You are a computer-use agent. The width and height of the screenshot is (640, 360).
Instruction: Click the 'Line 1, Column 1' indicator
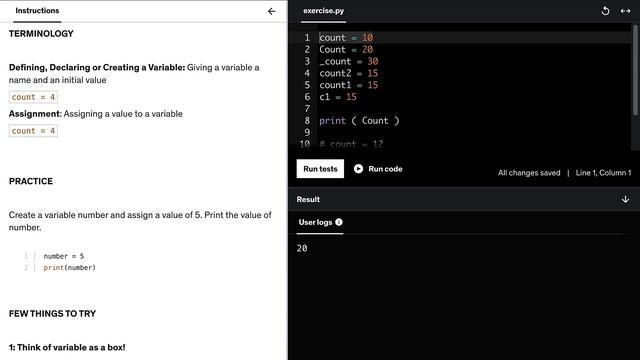603,173
